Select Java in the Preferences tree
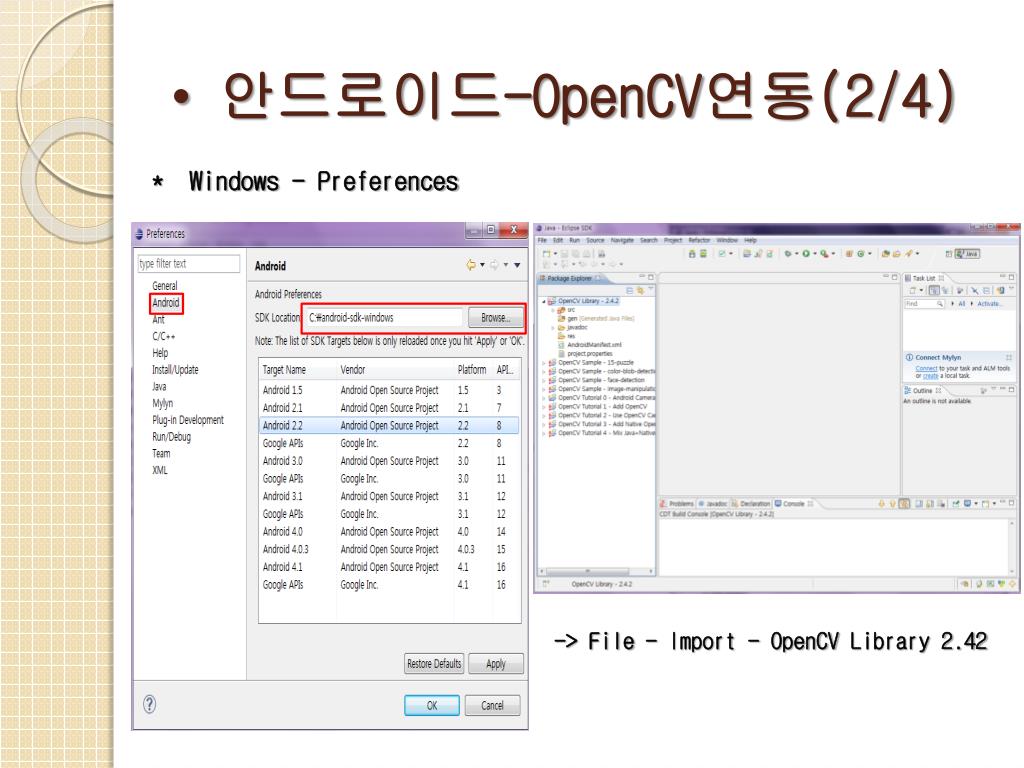This screenshot has width=1024, height=768. [159, 387]
